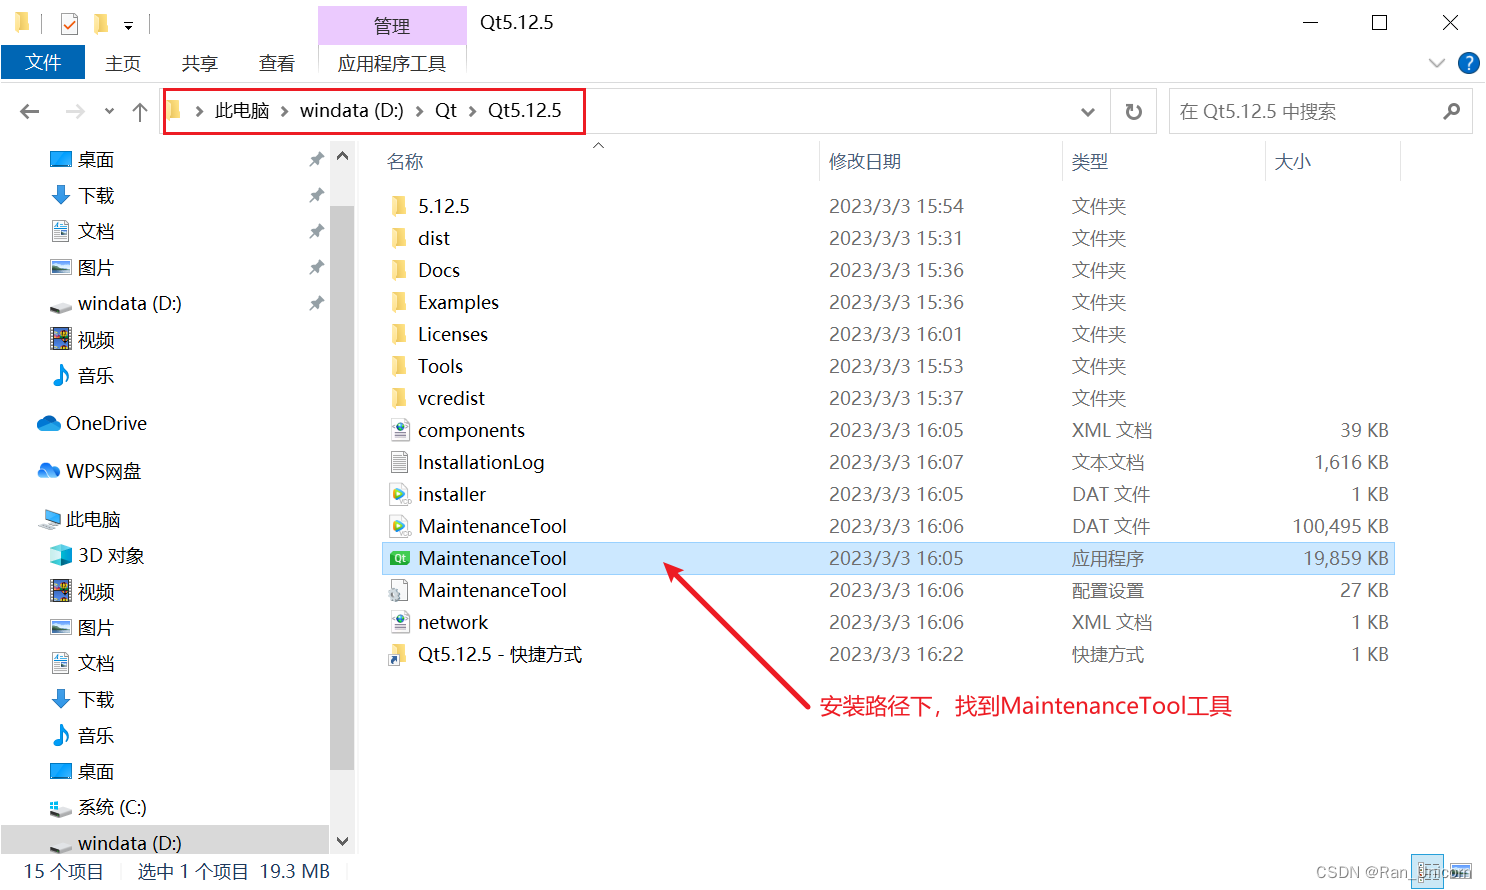Click the OneDrive cloud icon in the sidebar
The image size is (1486, 890).
(49, 423)
